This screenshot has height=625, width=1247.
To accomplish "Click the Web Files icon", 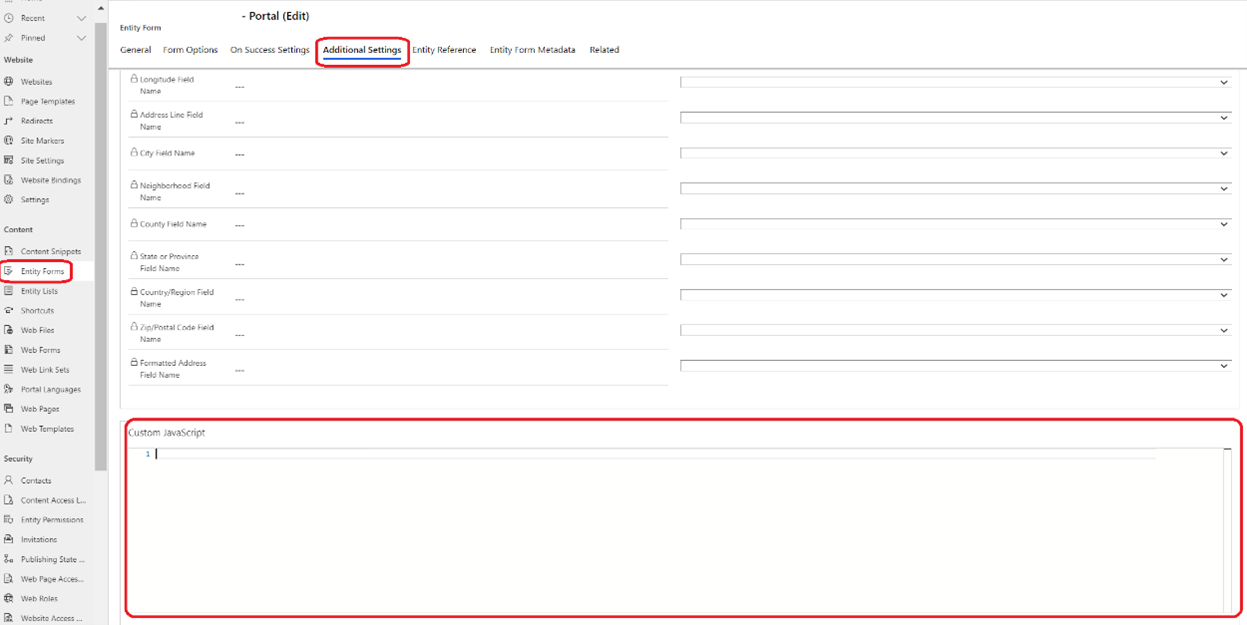I will click(x=9, y=330).
